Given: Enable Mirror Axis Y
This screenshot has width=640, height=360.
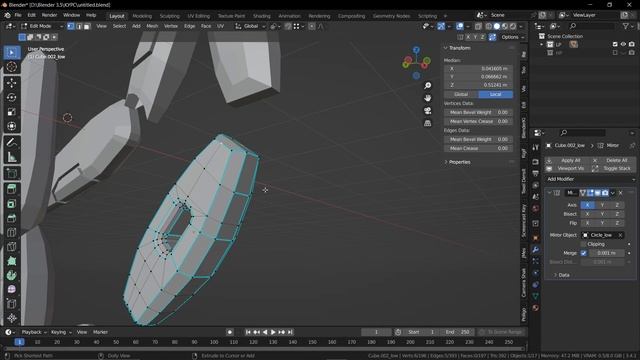Looking at the screenshot, I should point(602,205).
